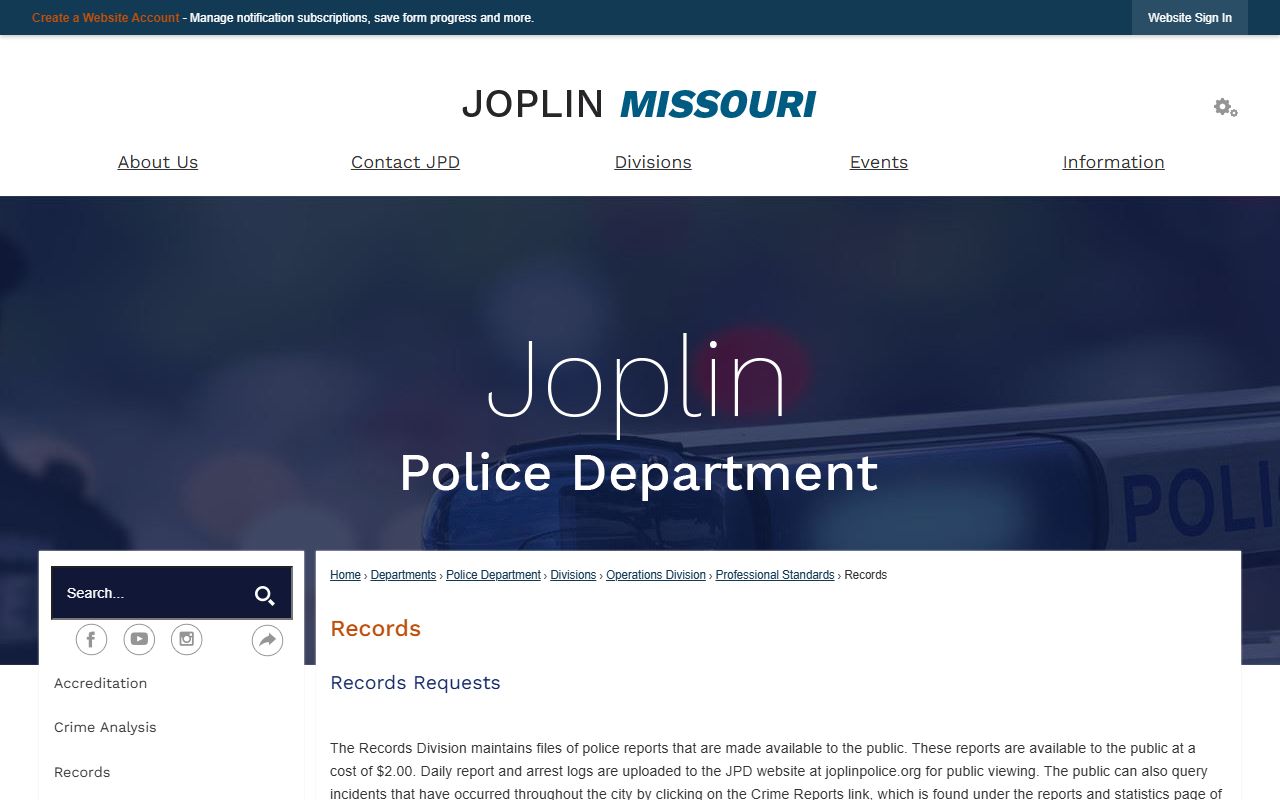
Task: Click the Joplin Police Department banner title
Action: (x=638, y=416)
